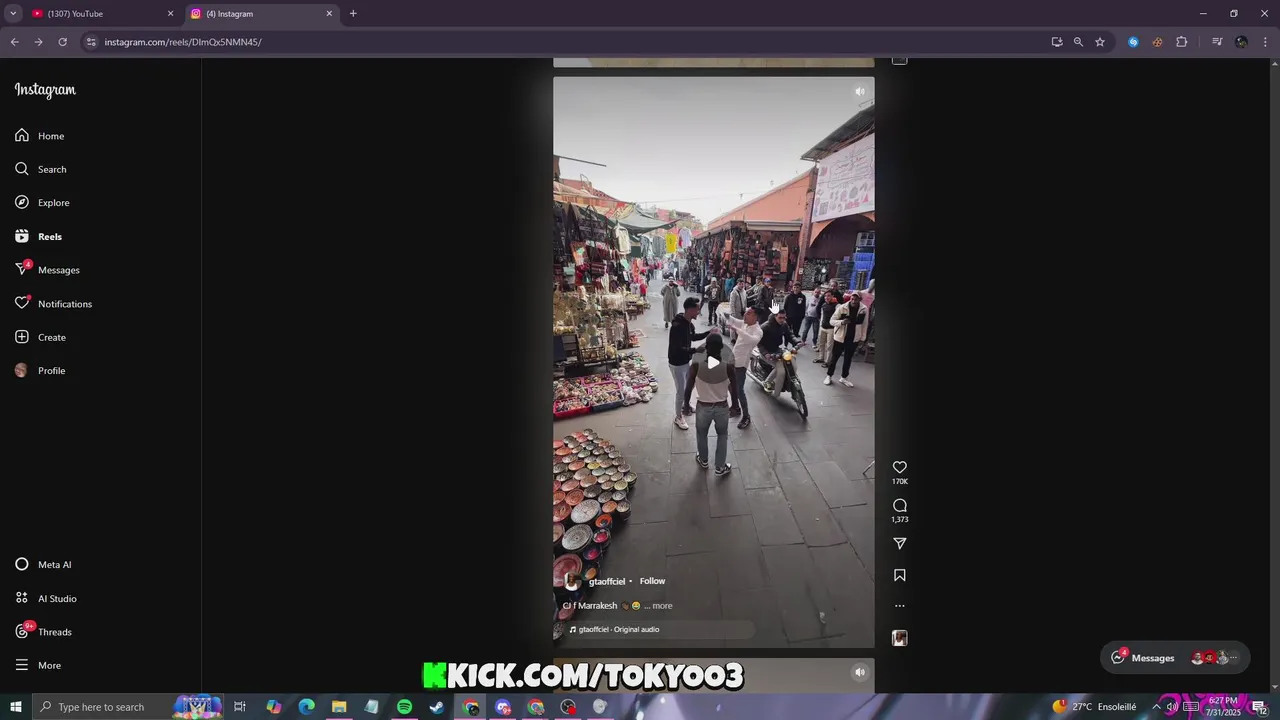Open the cookie extension icon

[x=1157, y=42]
